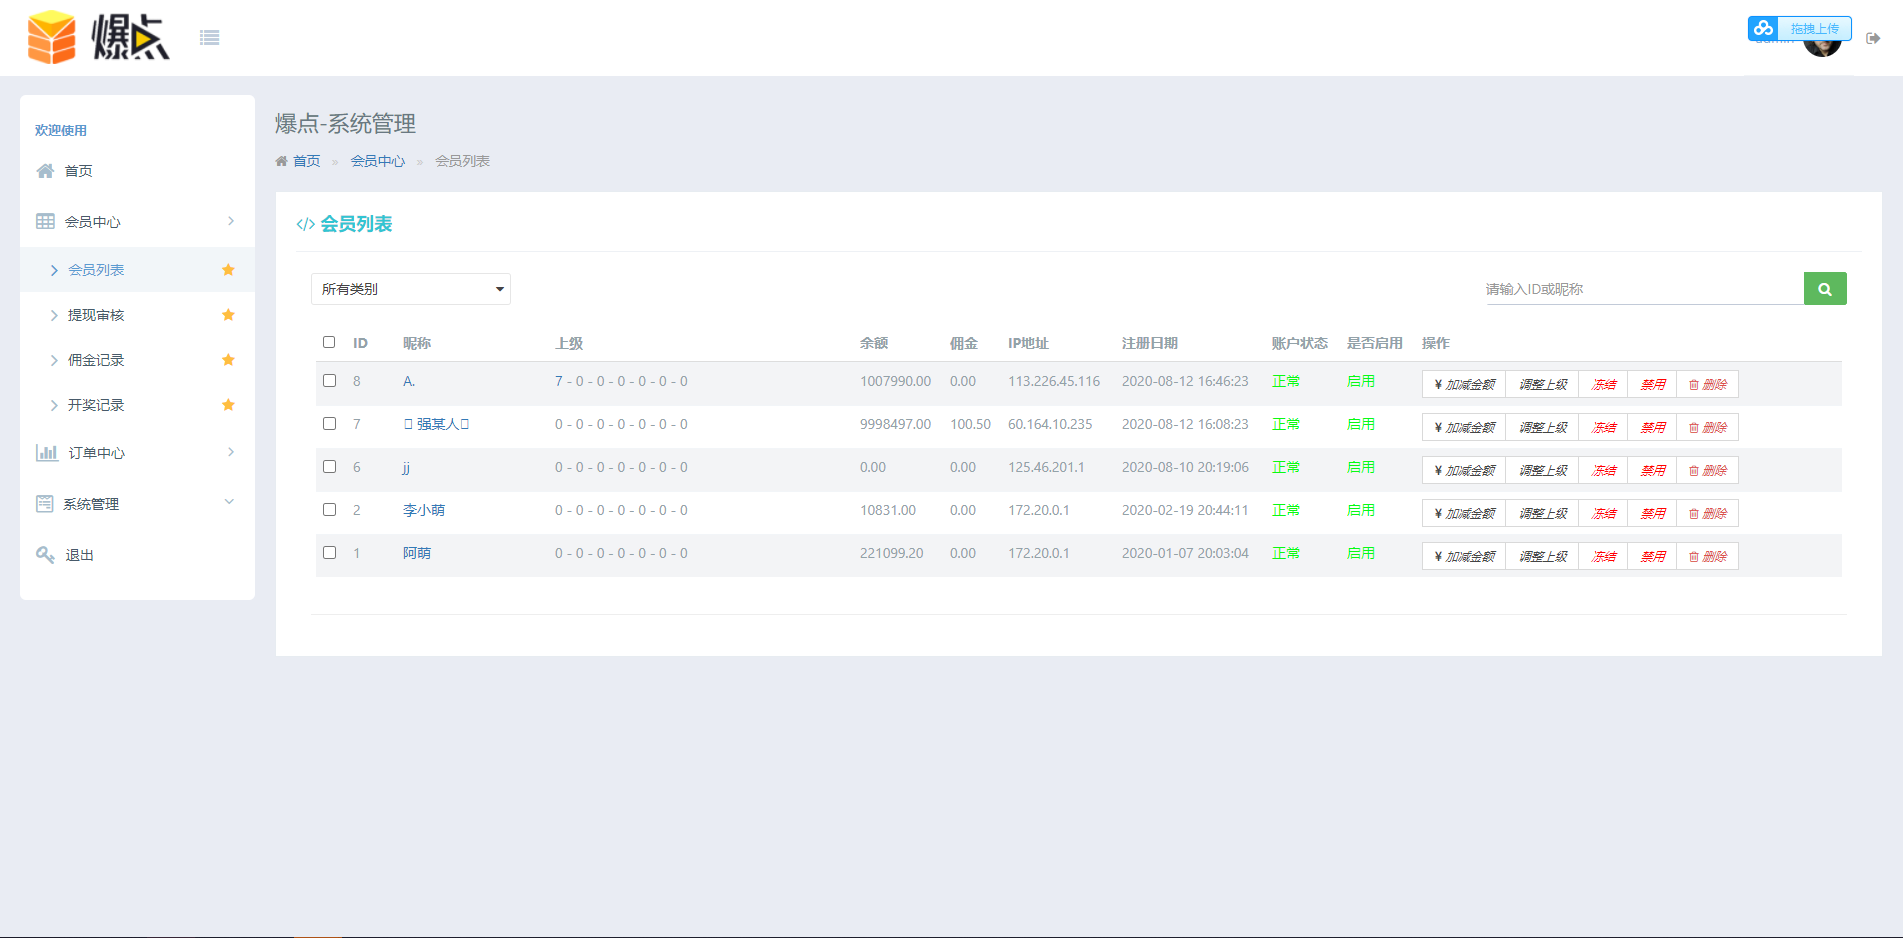The width and height of the screenshot is (1903, 938).
Task: Click the star beside 开奖记录
Action: pyautogui.click(x=228, y=405)
